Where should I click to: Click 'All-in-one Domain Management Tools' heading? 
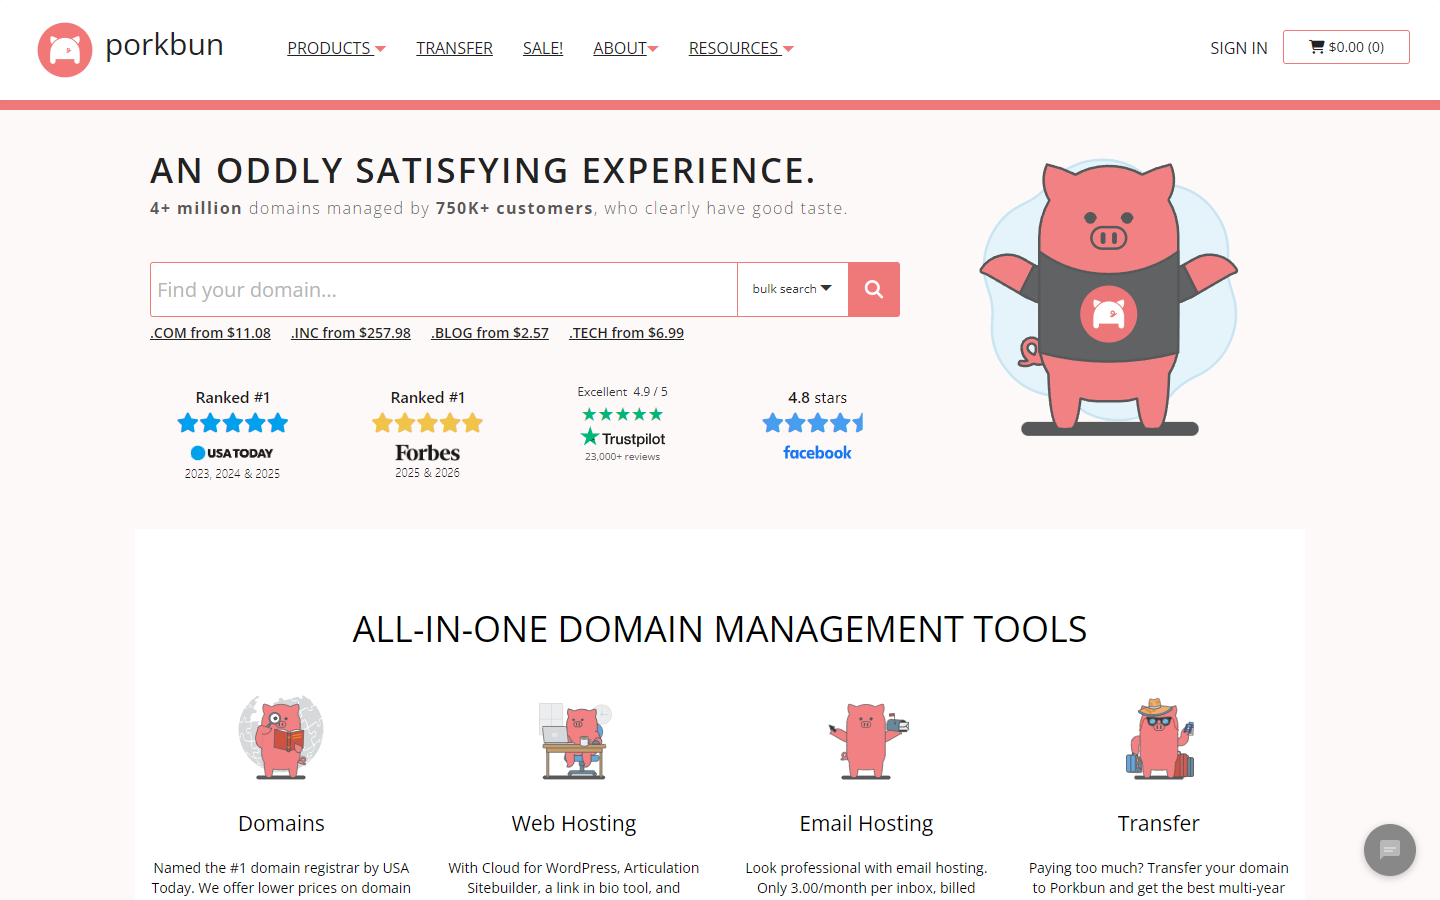click(720, 629)
